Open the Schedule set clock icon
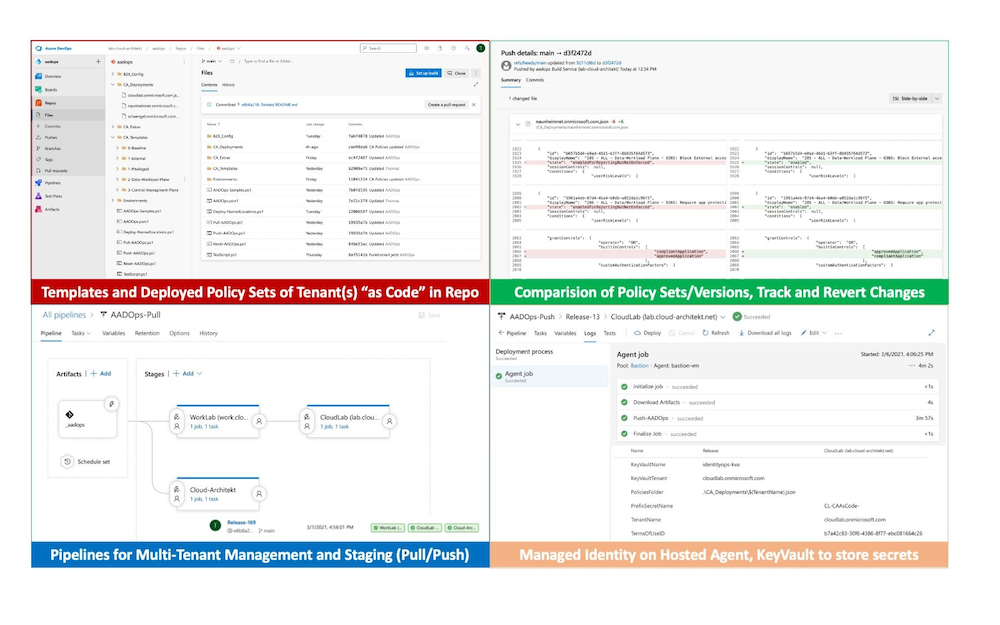Viewport: 1000px width, 625px height. tap(67, 461)
